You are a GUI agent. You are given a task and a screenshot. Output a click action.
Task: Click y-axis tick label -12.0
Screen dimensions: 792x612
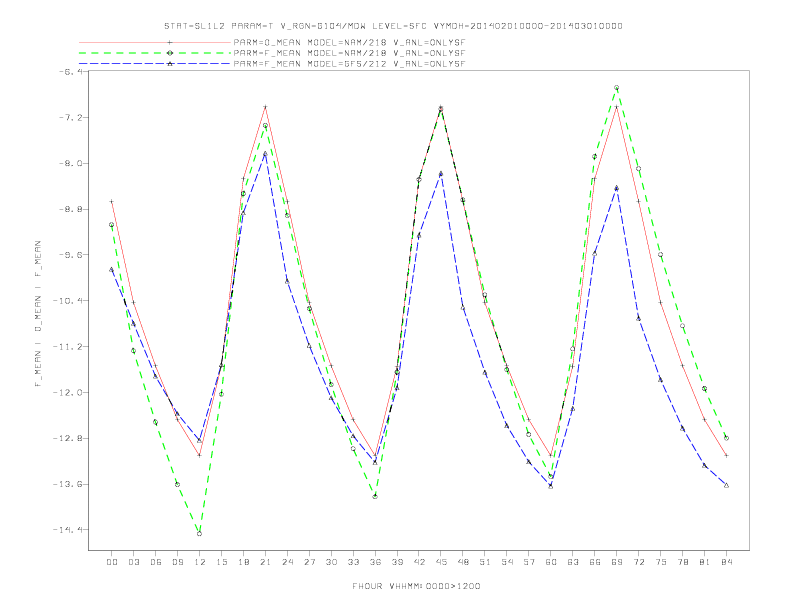68,392
